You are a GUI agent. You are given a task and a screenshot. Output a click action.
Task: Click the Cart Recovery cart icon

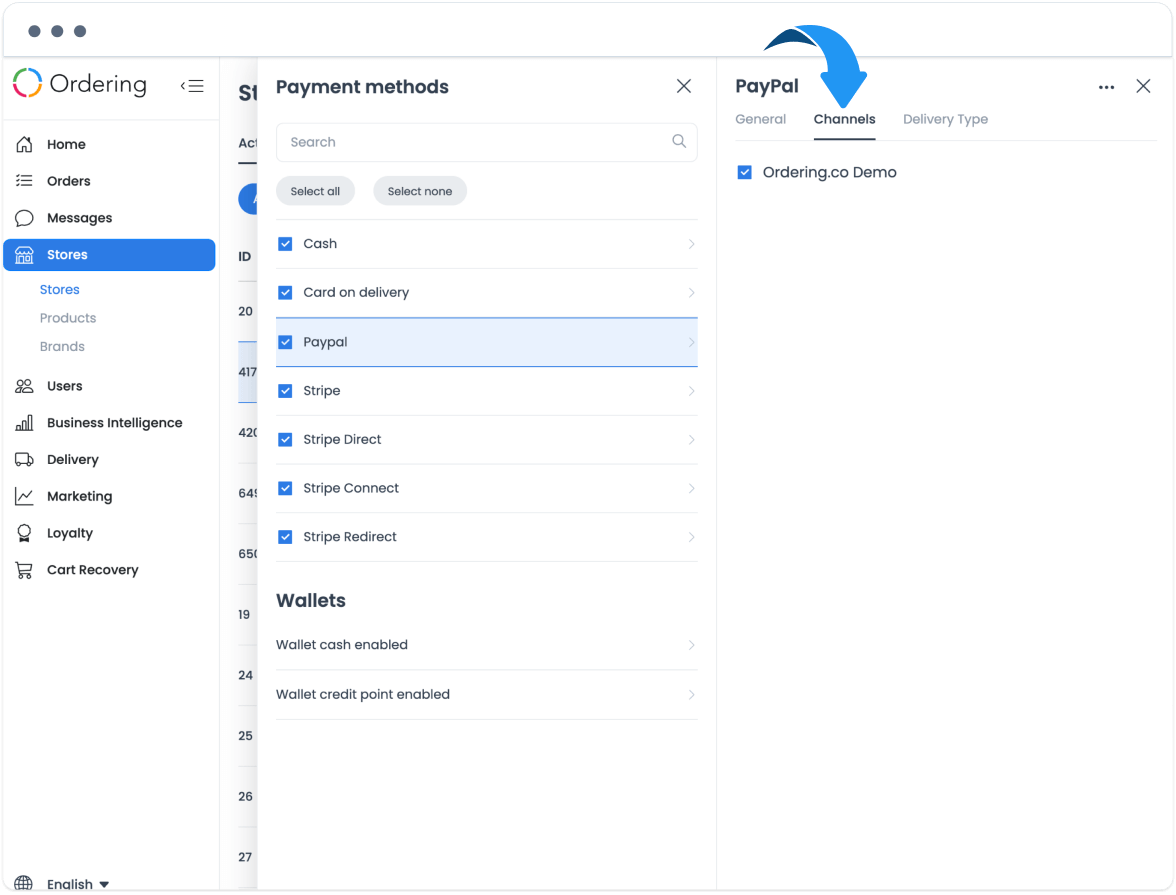tap(24, 570)
